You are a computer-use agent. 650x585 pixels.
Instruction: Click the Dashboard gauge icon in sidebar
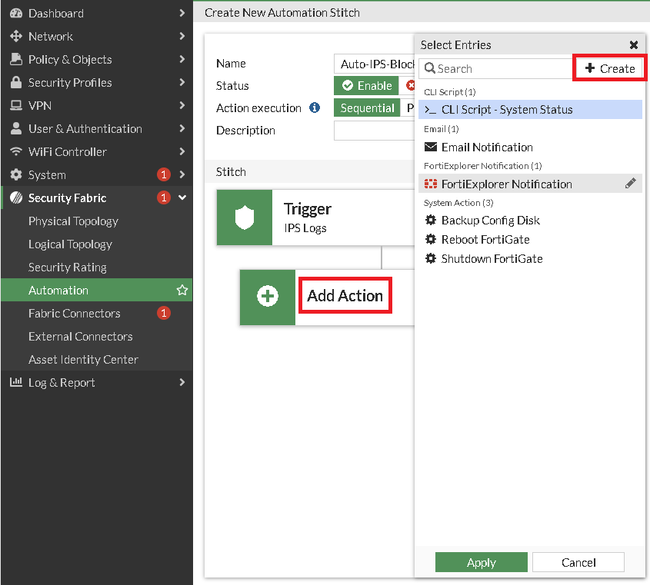pyautogui.click(x=16, y=14)
